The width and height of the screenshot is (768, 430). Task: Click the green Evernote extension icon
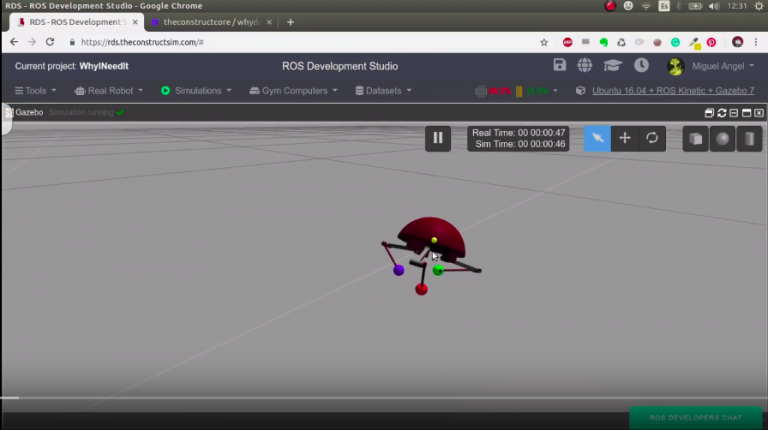pyautogui.click(x=603, y=43)
